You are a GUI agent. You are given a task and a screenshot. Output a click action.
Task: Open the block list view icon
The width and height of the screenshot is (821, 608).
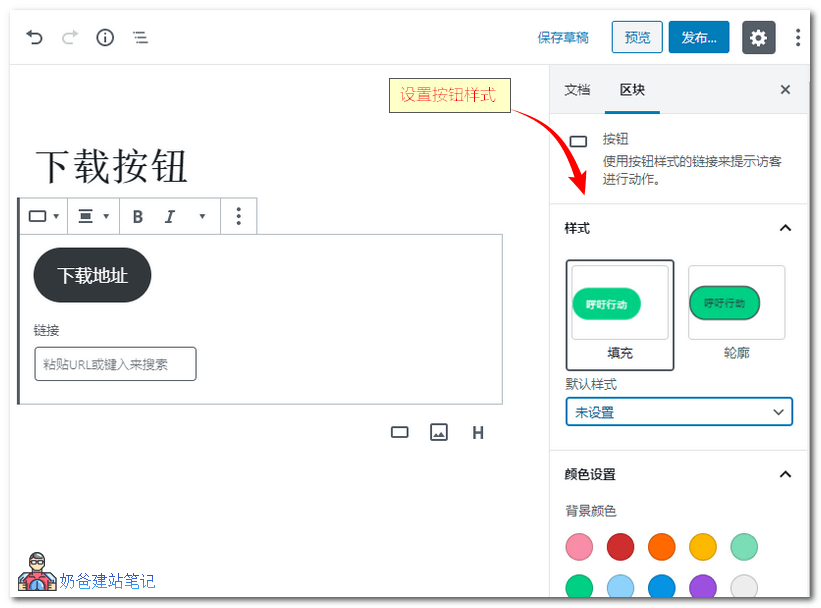pyautogui.click(x=140, y=37)
